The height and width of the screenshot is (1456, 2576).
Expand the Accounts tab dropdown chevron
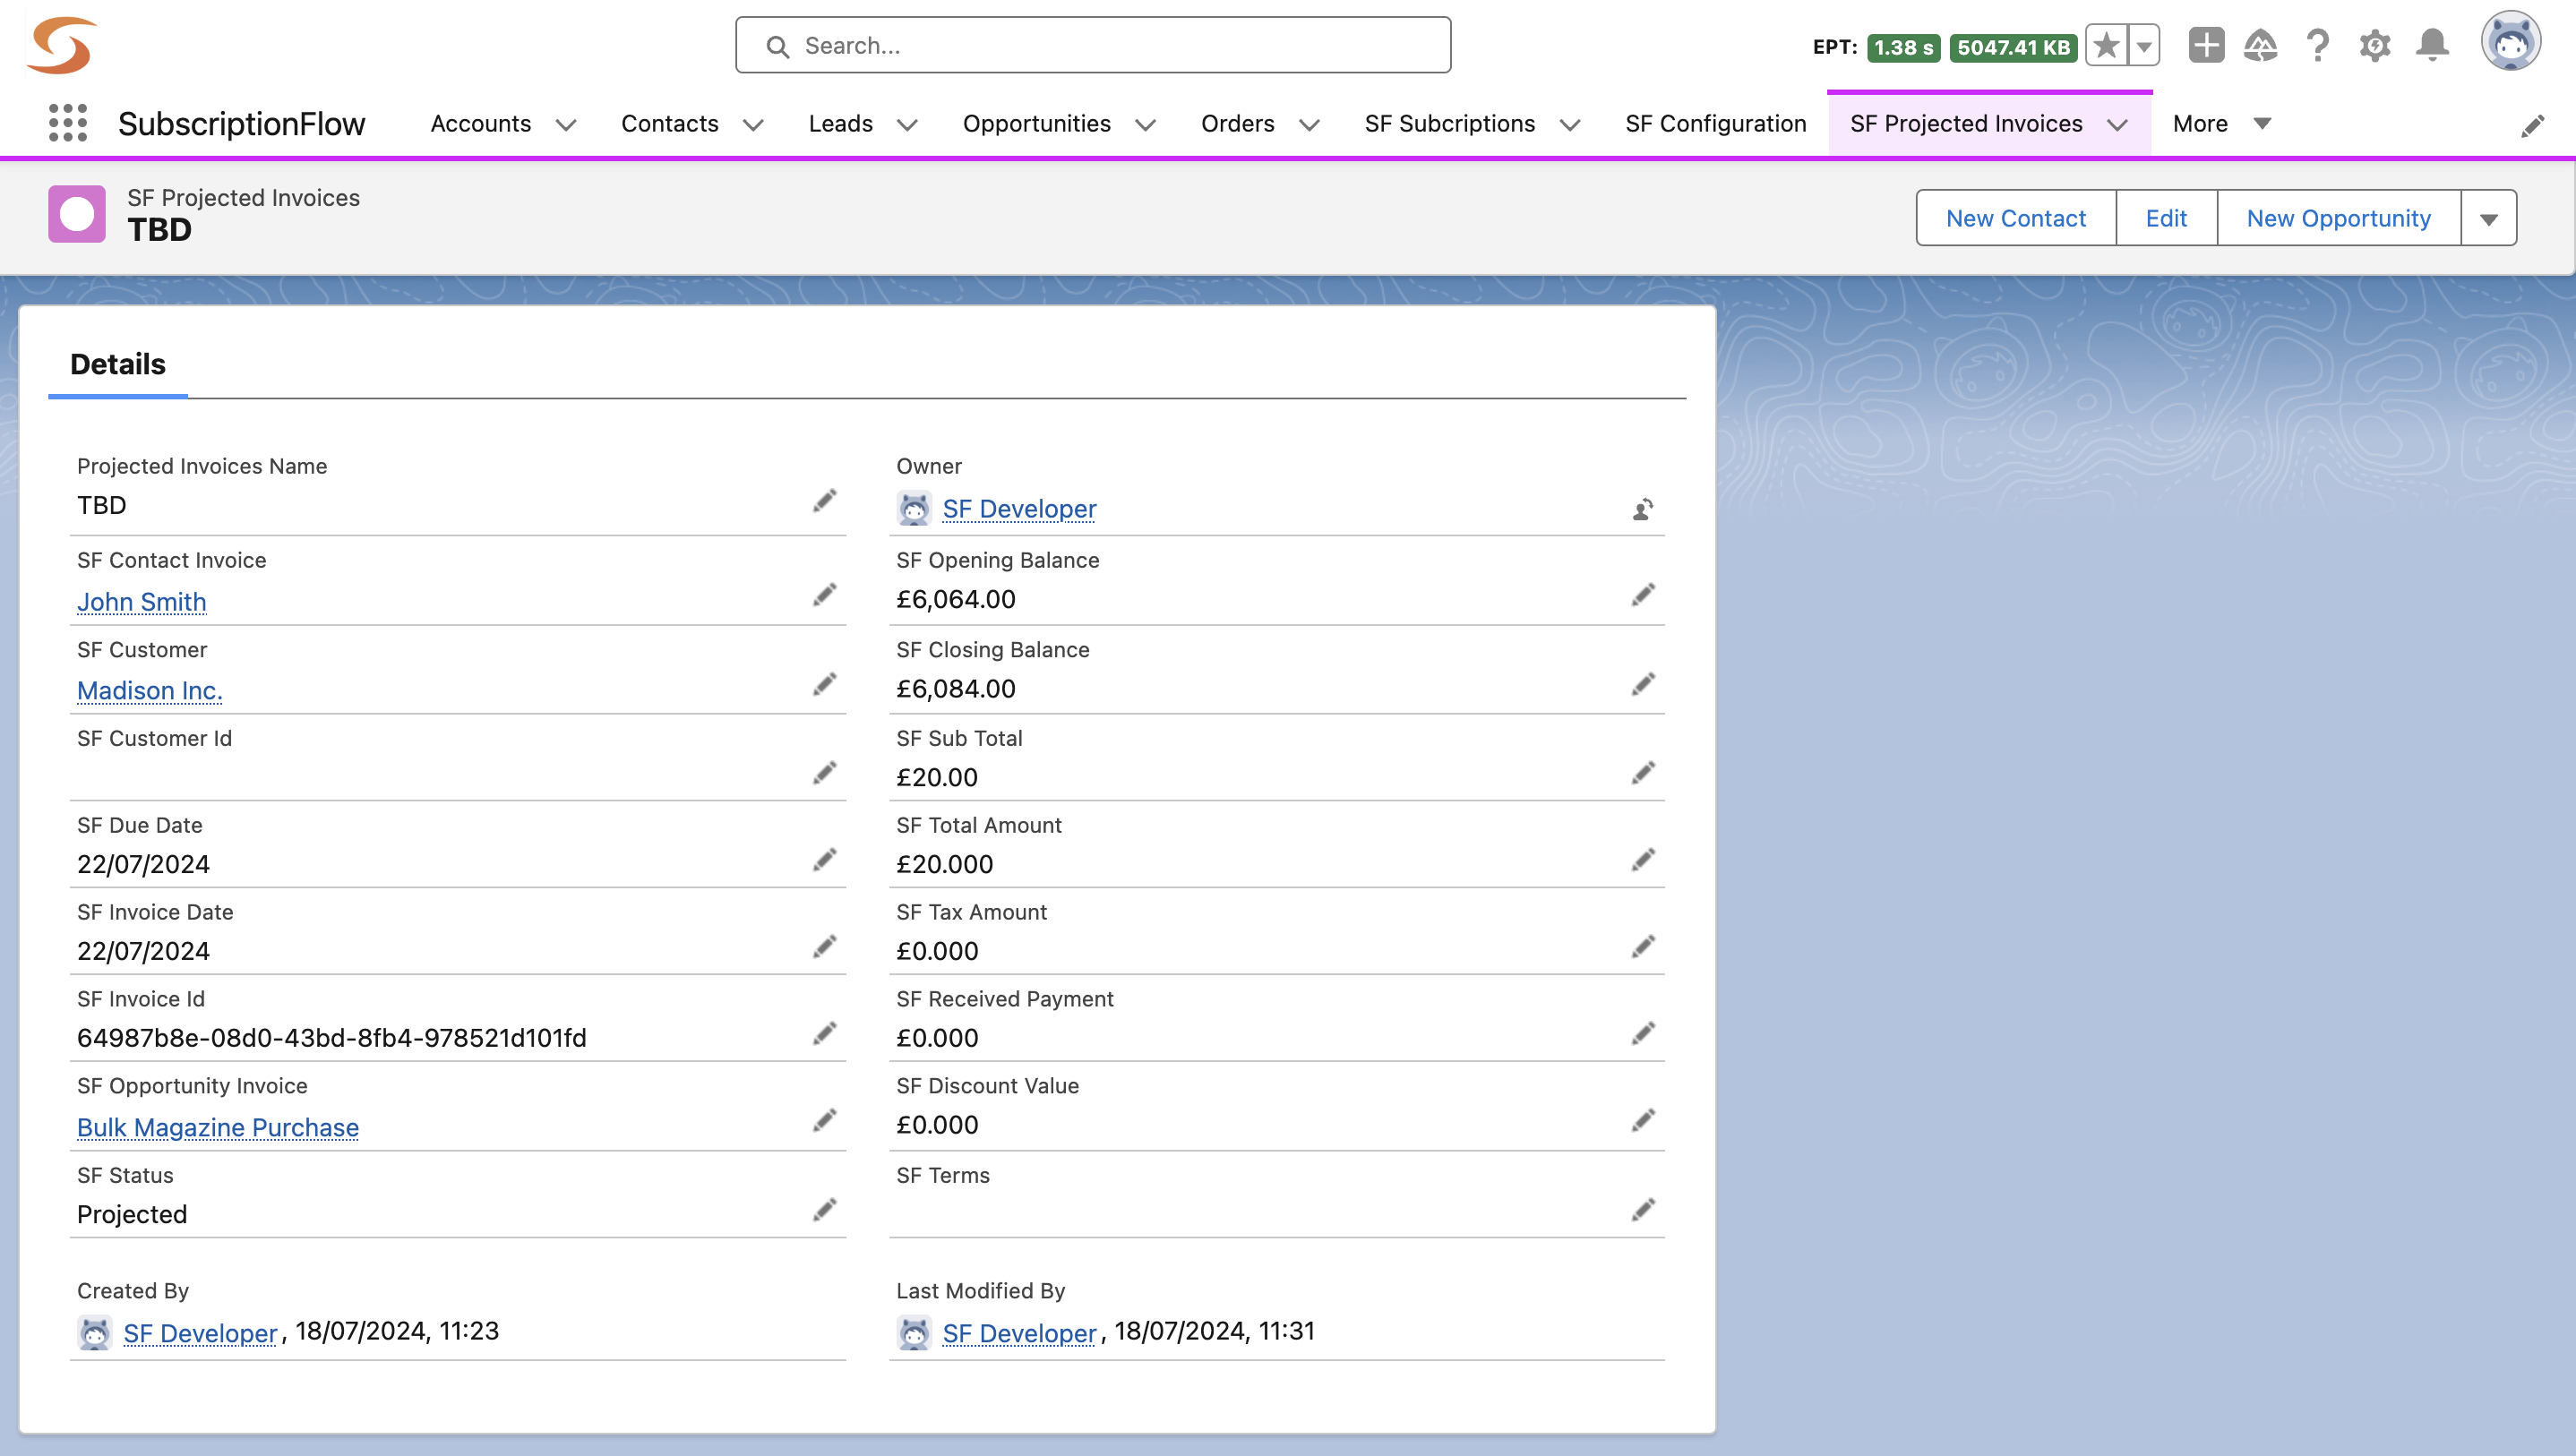tap(566, 125)
